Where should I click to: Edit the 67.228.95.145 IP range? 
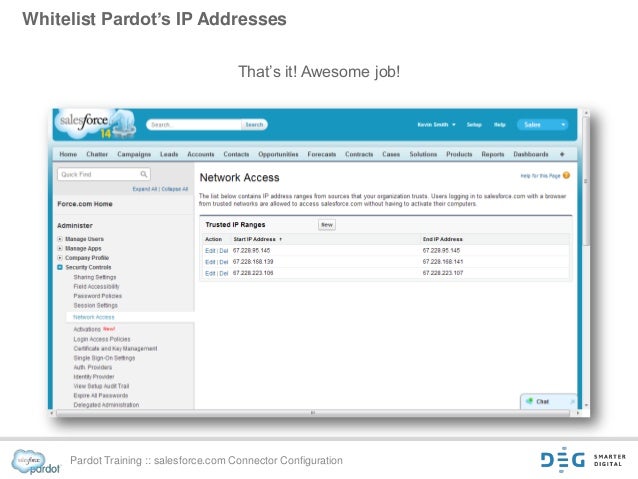pyautogui.click(x=210, y=251)
